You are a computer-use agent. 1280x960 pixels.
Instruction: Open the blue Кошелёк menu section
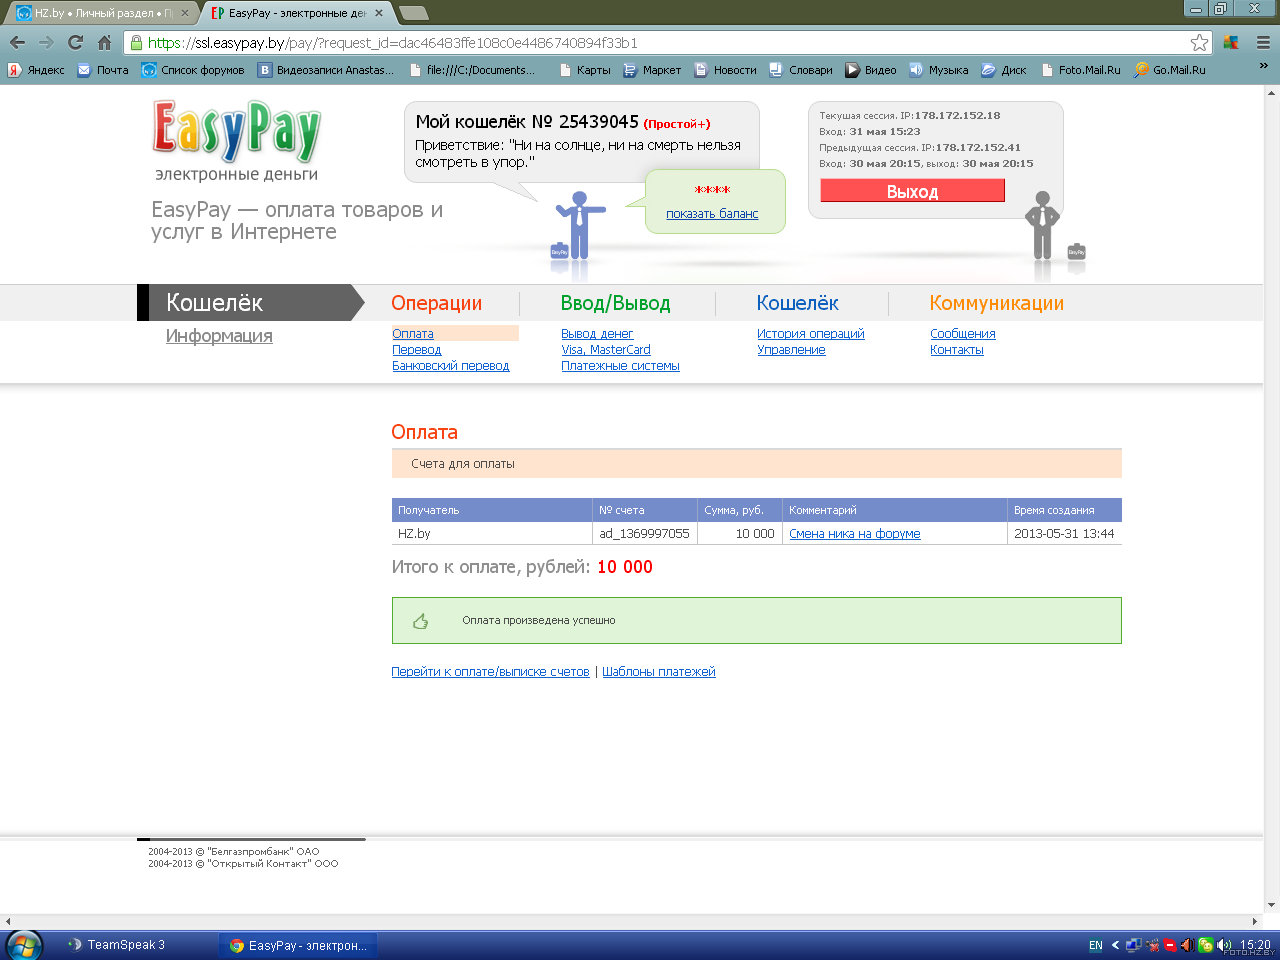pyautogui.click(x=797, y=303)
